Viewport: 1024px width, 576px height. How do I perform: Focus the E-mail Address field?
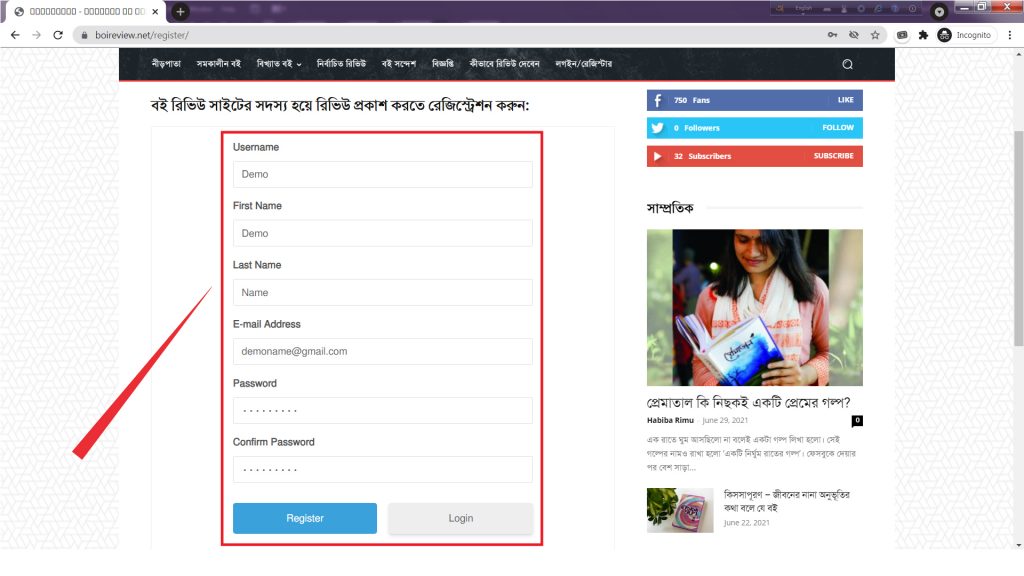[382, 352]
